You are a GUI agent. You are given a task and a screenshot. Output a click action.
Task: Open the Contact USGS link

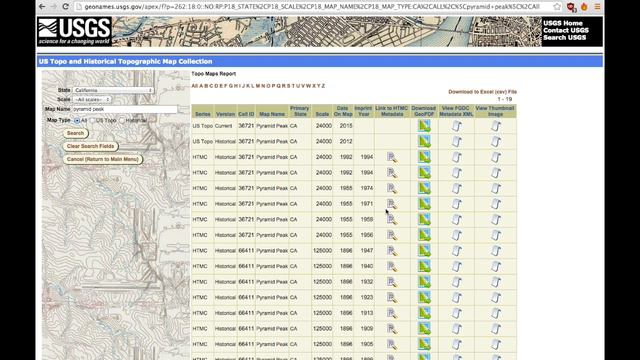click(x=566, y=30)
